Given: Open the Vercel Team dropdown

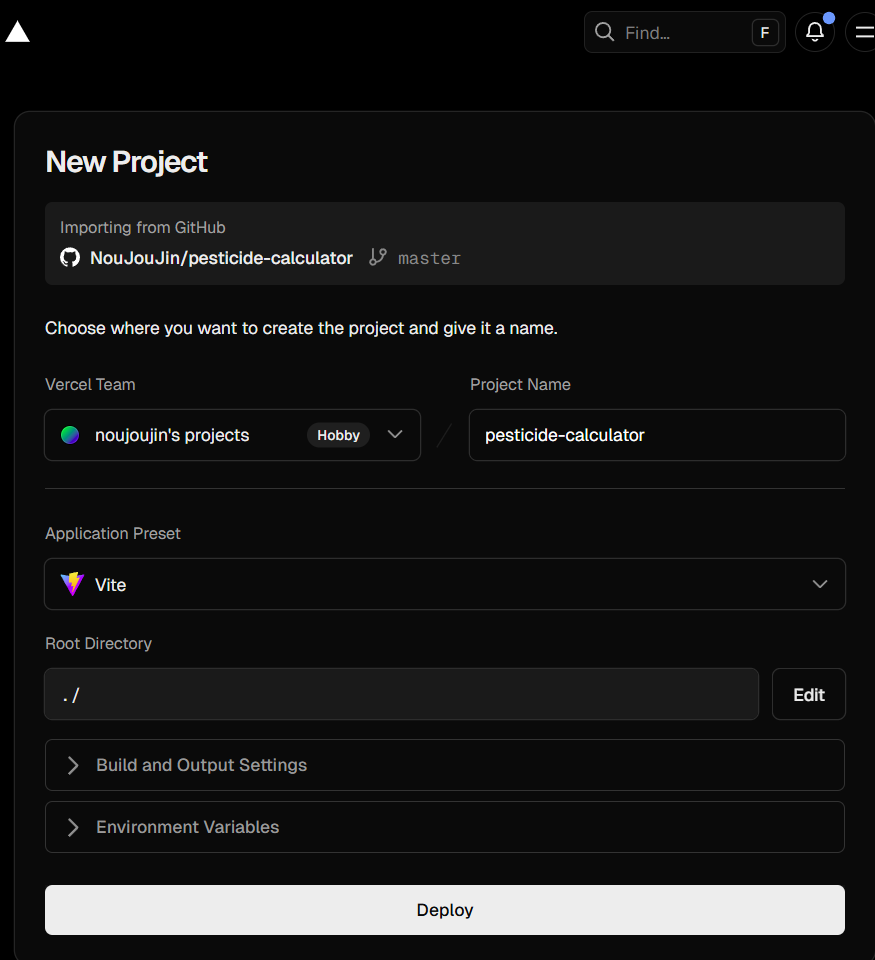Looking at the screenshot, I should pyautogui.click(x=394, y=435).
